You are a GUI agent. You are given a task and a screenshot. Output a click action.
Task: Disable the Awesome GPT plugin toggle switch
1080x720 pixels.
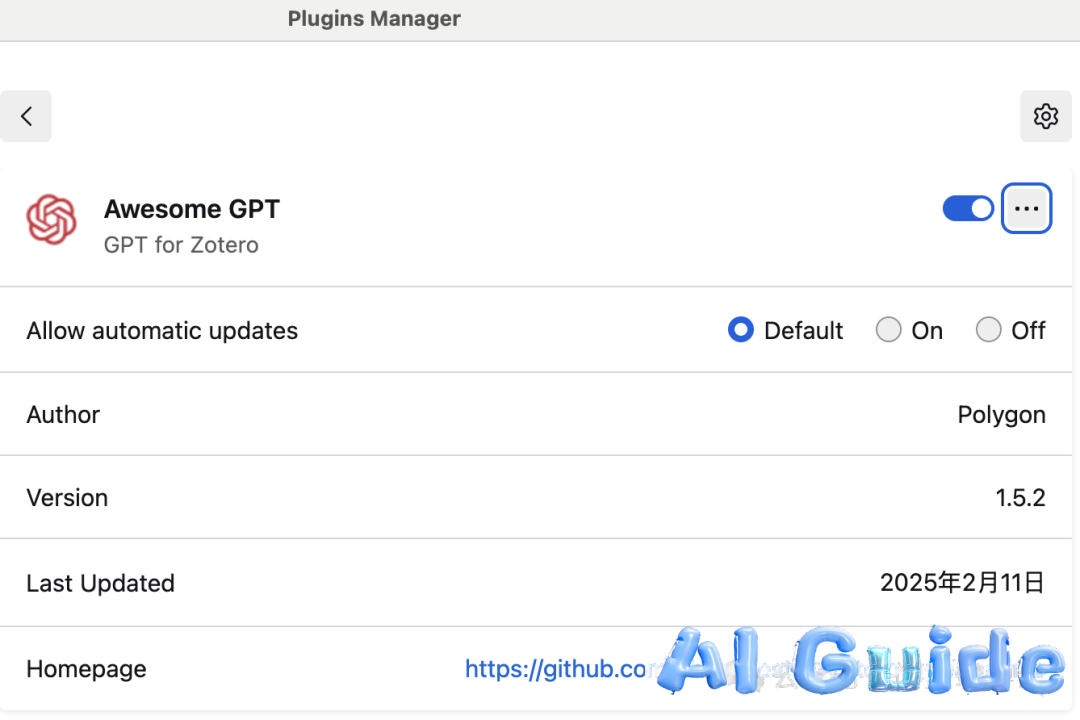pyautogui.click(x=968, y=208)
